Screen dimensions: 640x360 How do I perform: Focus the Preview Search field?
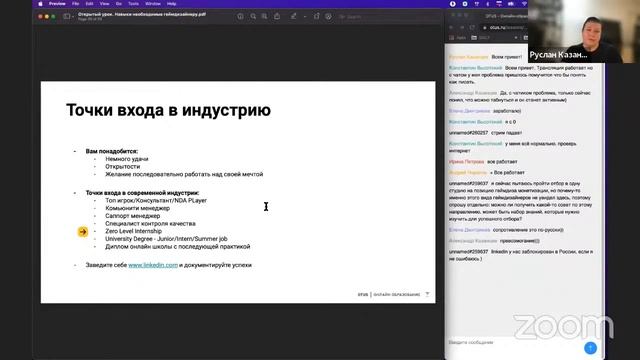coord(388,17)
